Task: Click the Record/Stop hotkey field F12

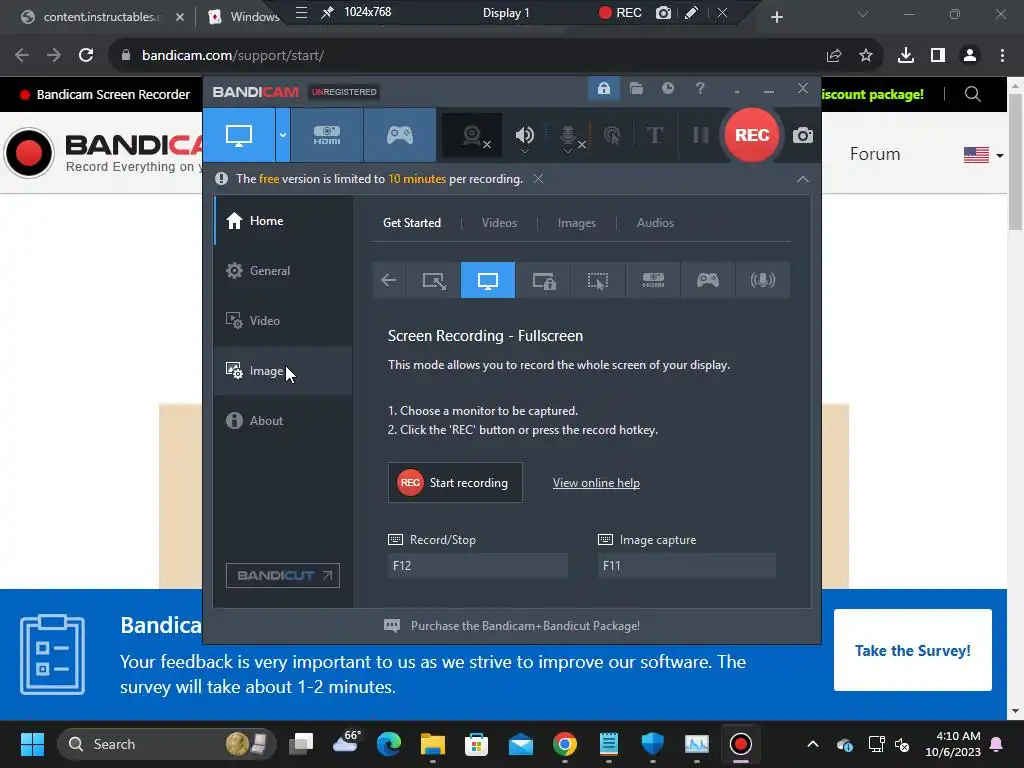Action: click(x=477, y=566)
